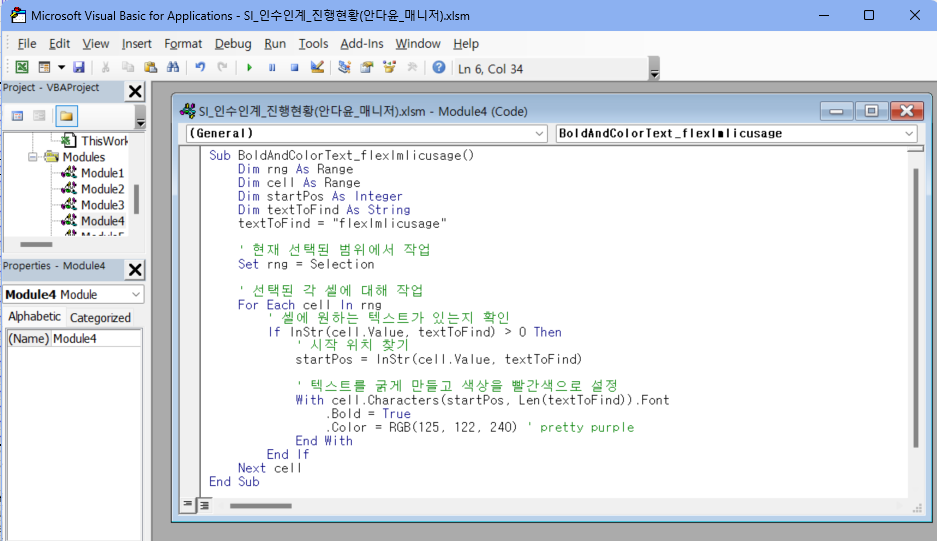The height and width of the screenshot is (541, 937).
Task: Click the Insert UserForm icon
Action: click(x=44, y=67)
